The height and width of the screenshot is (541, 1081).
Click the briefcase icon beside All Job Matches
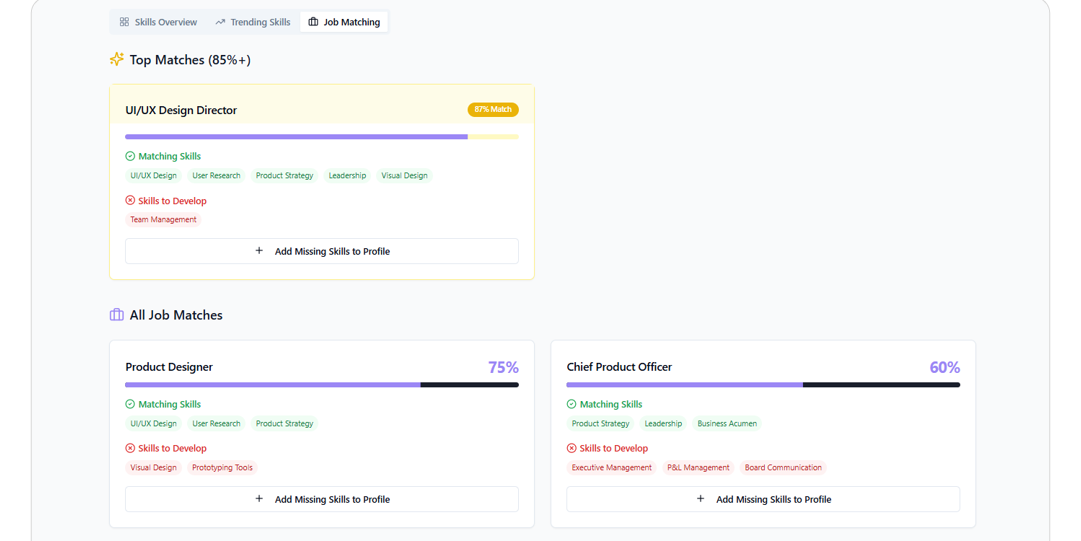(x=117, y=315)
